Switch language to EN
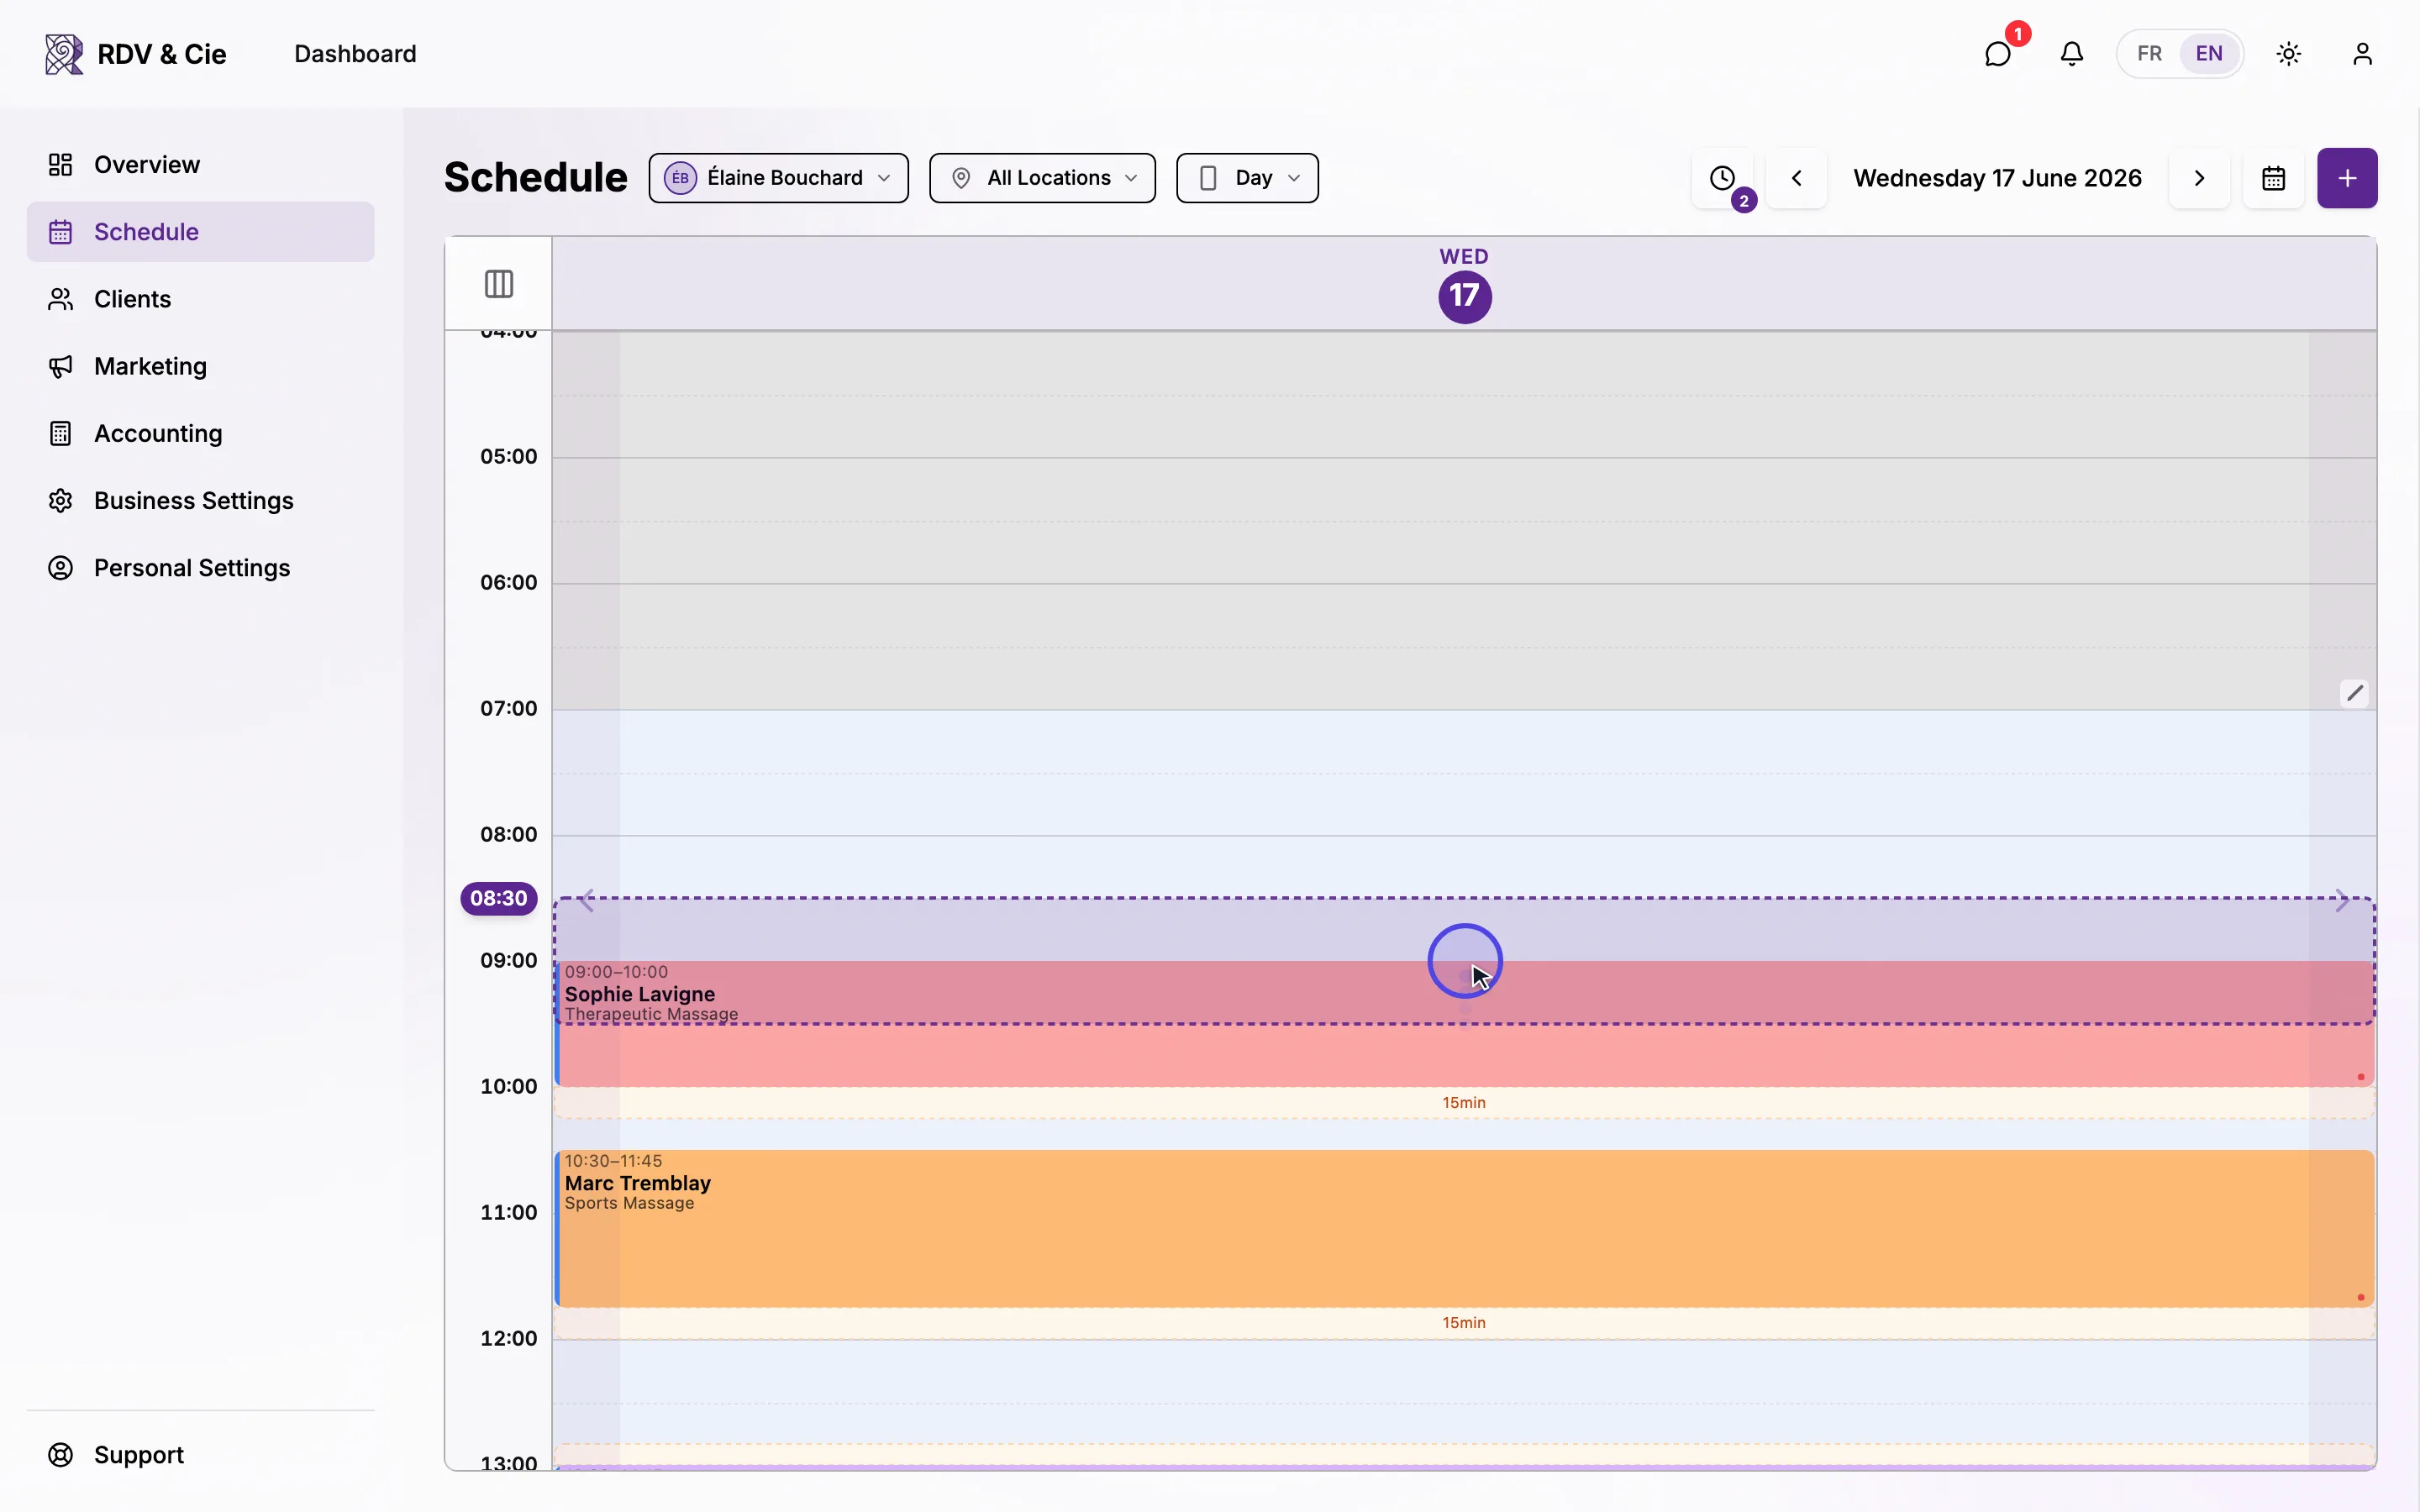This screenshot has height=1512, width=2420. 2209,54
